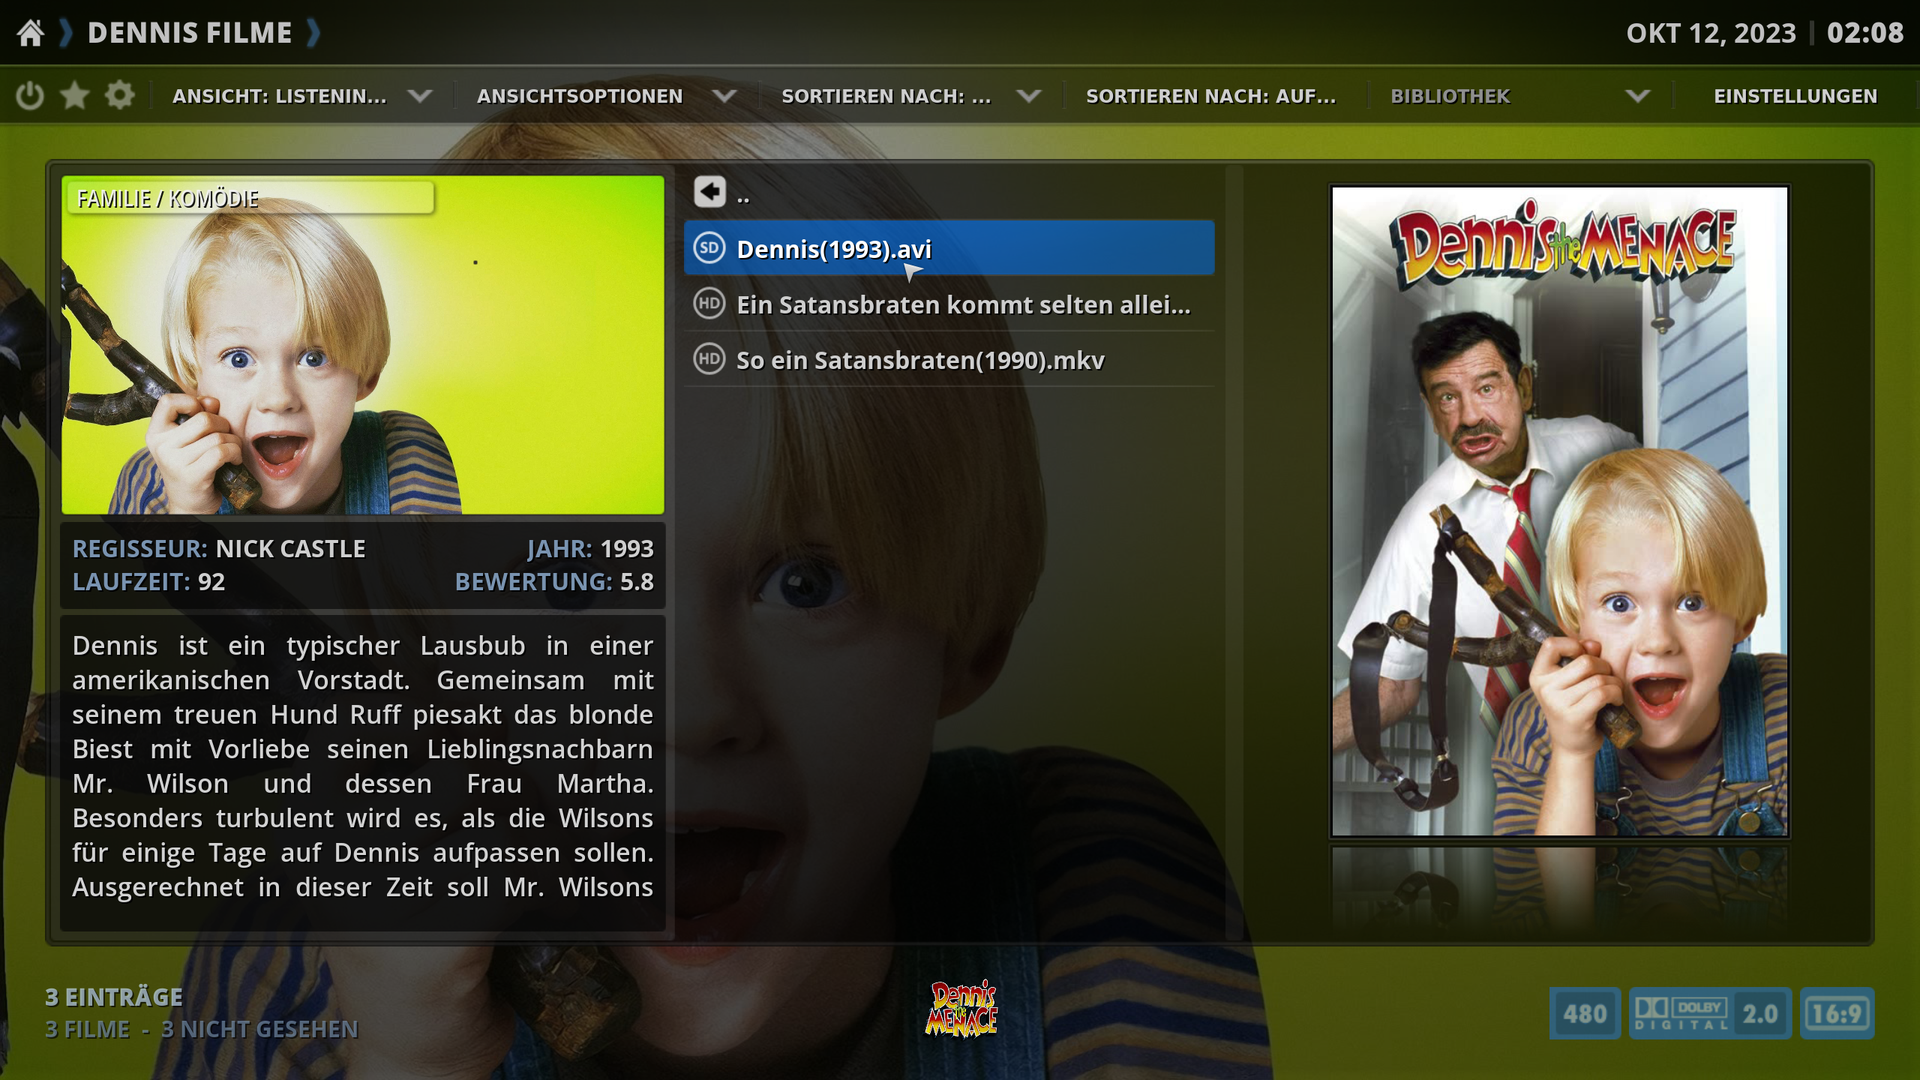Click the clock showing 02:08
This screenshot has width=1920, height=1080.
point(1865,33)
